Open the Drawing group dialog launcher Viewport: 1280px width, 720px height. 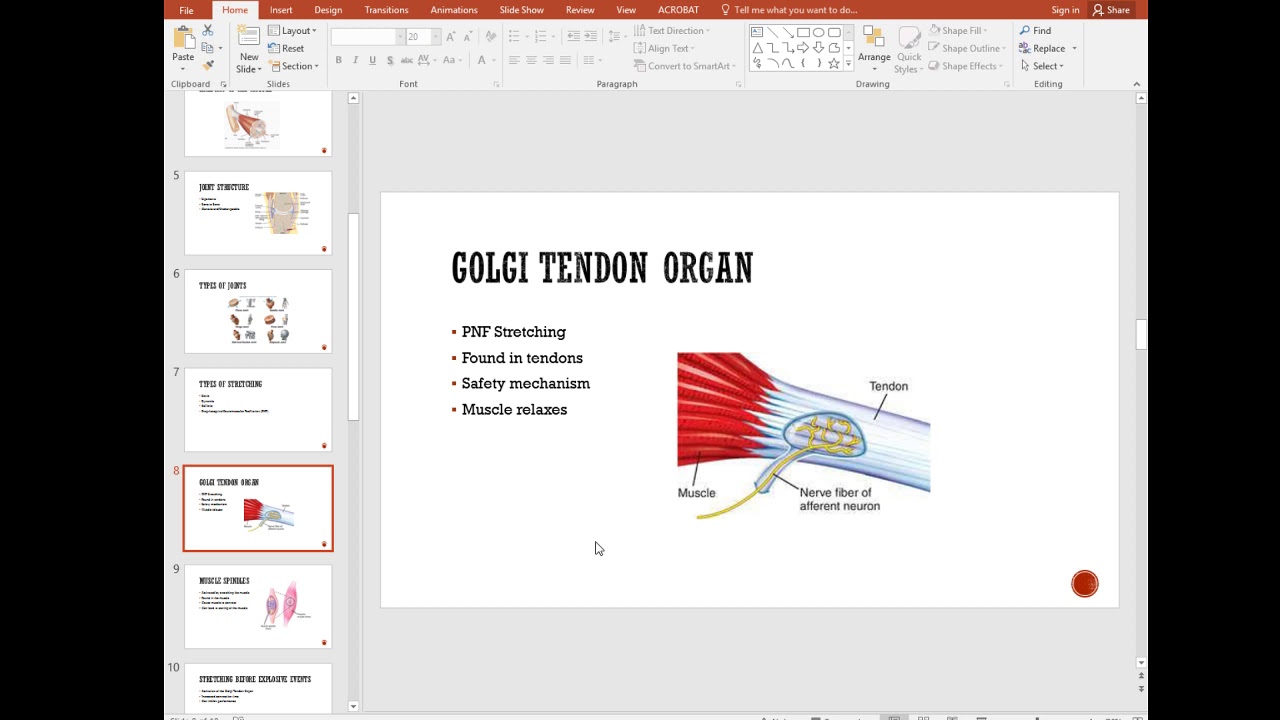[1007, 84]
